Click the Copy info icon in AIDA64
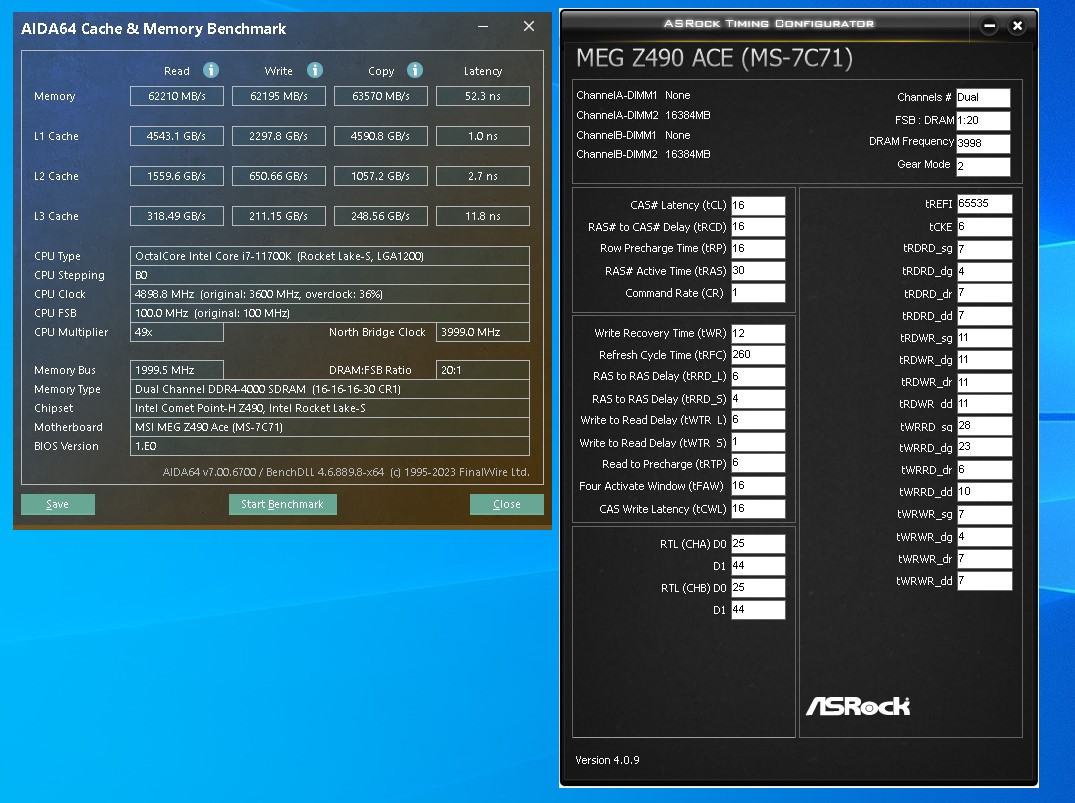Image resolution: width=1075 pixels, height=803 pixels. (x=415, y=70)
